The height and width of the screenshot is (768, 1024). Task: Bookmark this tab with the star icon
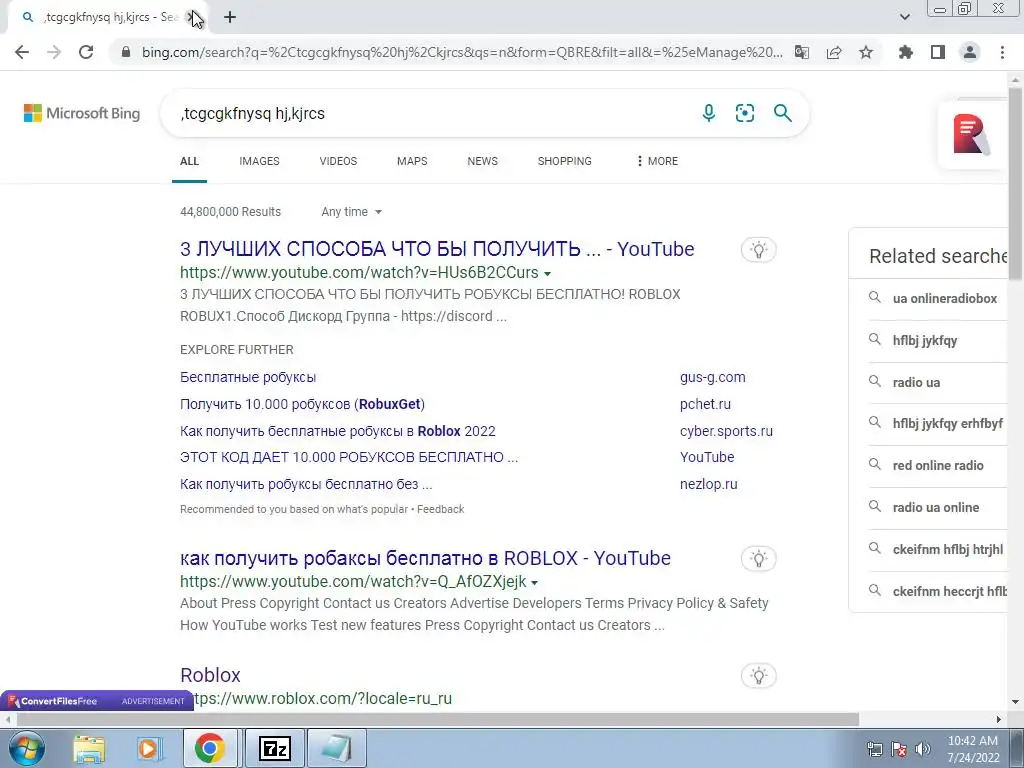tap(866, 52)
